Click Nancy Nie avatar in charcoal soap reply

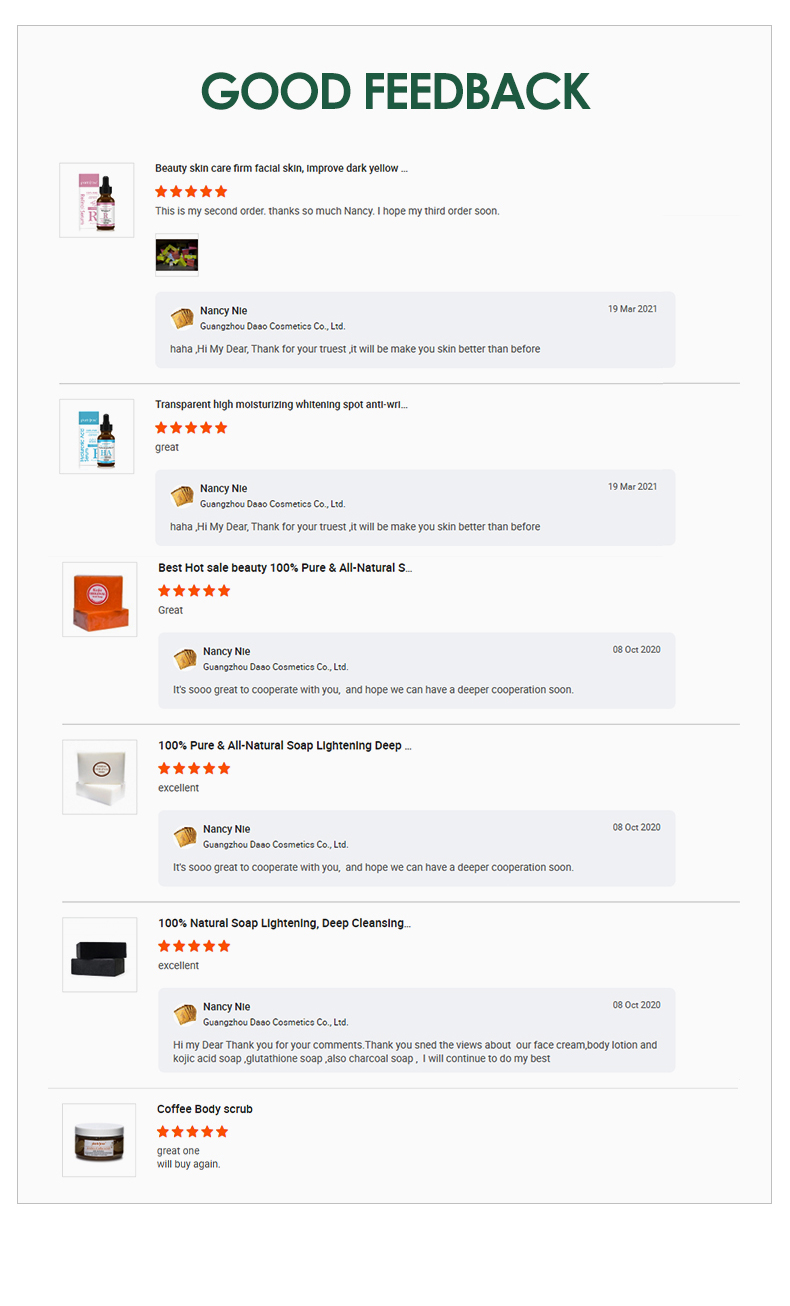[x=185, y=1015]
